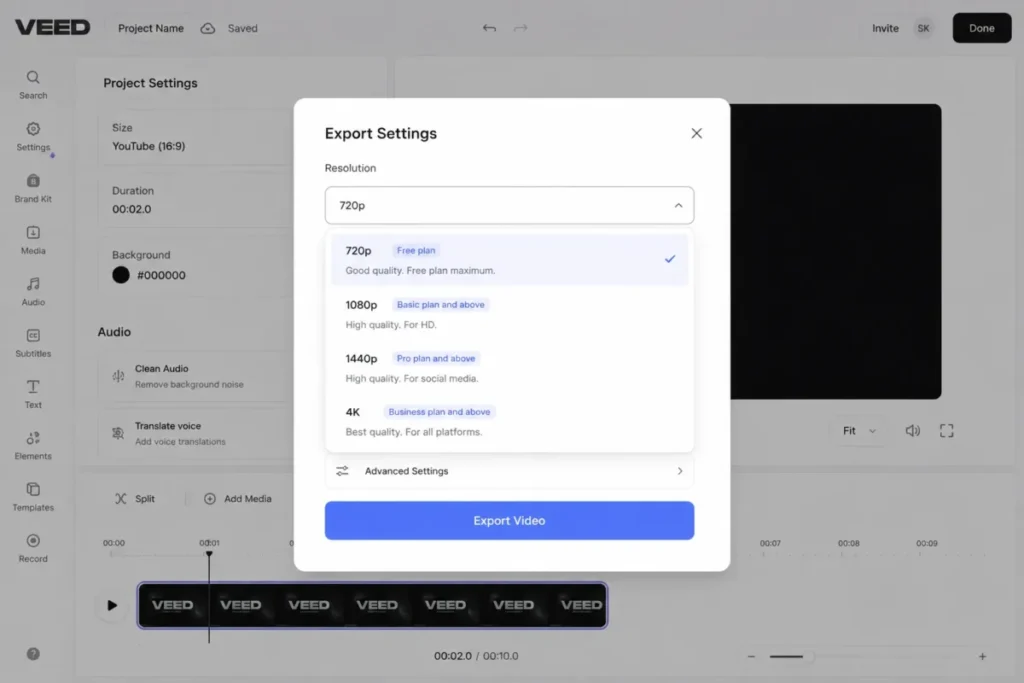Viewport: 1024px width, 683px height.
Task: Open the Search panel in sidebar
Action: (x=33, y=84)
